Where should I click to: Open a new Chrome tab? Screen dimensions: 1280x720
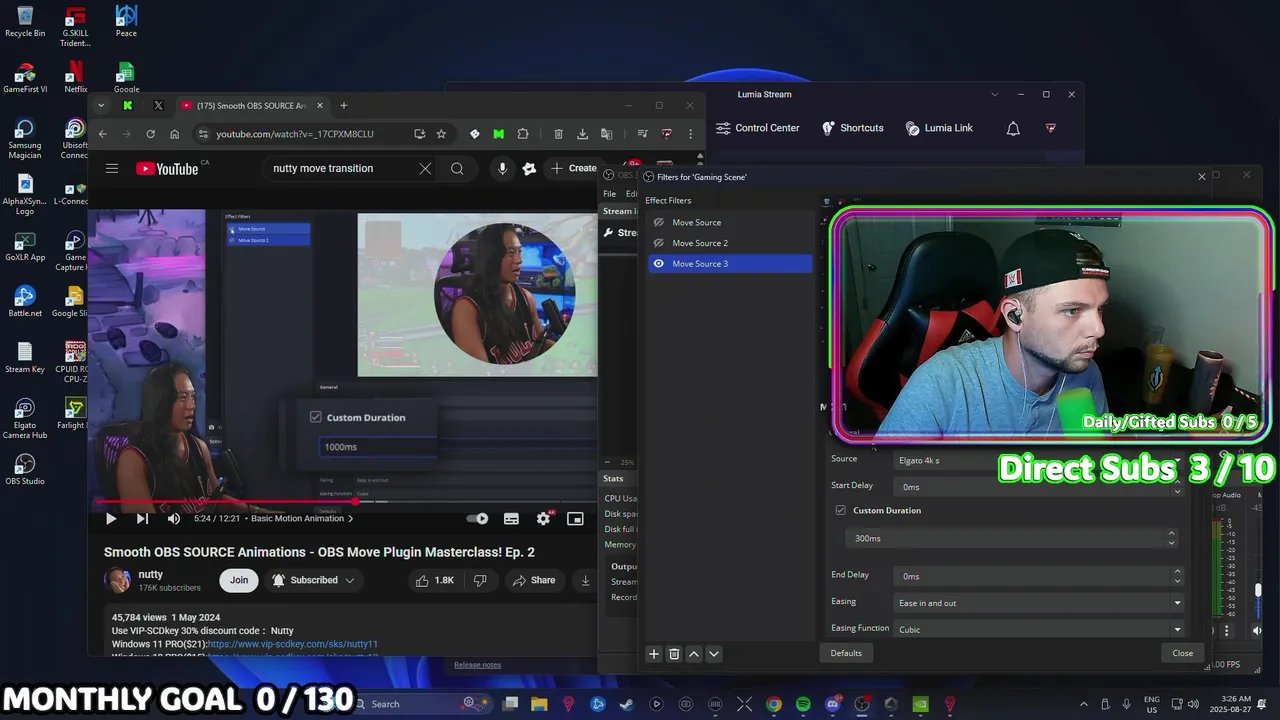[x=344, y=105]
